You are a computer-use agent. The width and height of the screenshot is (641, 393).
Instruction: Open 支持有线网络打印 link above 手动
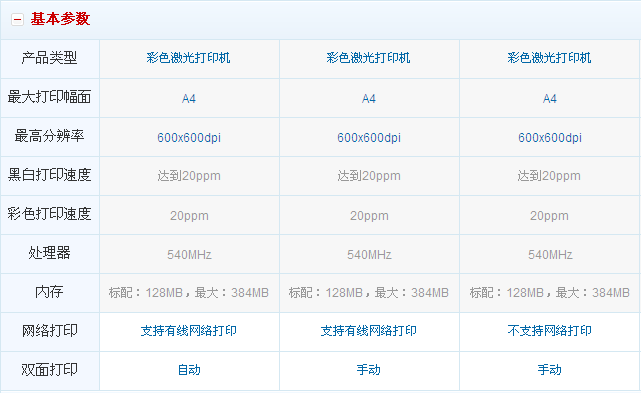(x=369, y=331)
